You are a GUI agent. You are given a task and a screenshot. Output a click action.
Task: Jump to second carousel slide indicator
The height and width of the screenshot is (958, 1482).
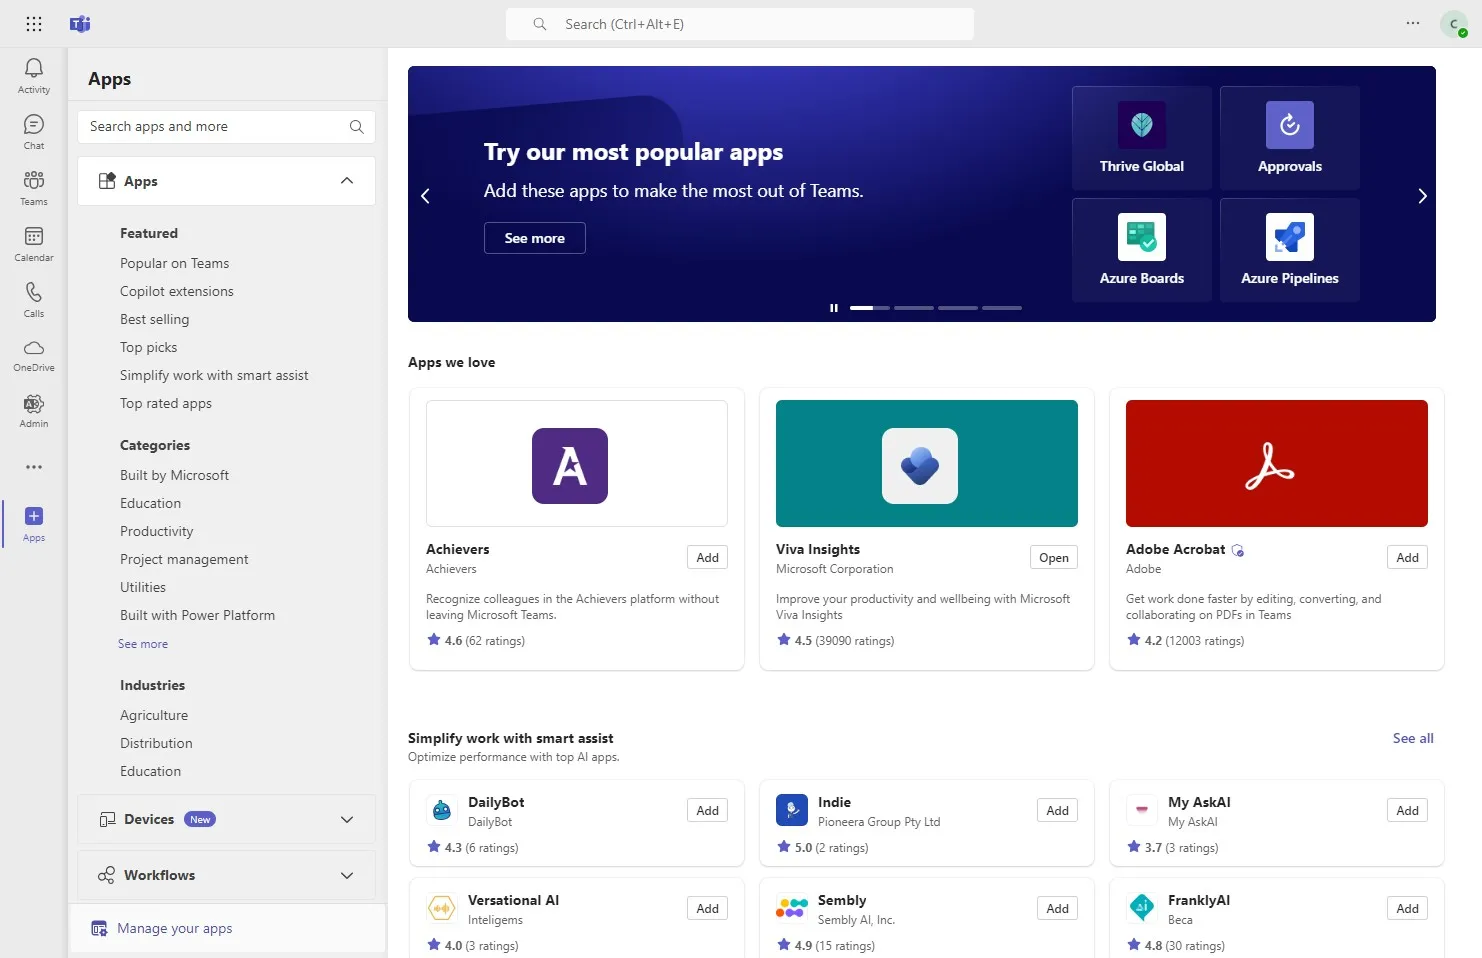point(914,308)
